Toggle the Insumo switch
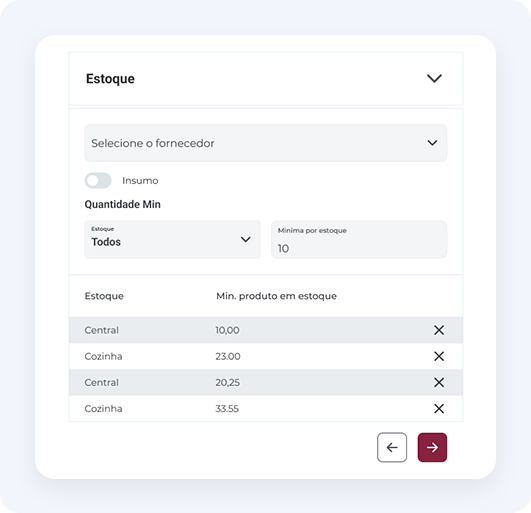 click(98, 180)
